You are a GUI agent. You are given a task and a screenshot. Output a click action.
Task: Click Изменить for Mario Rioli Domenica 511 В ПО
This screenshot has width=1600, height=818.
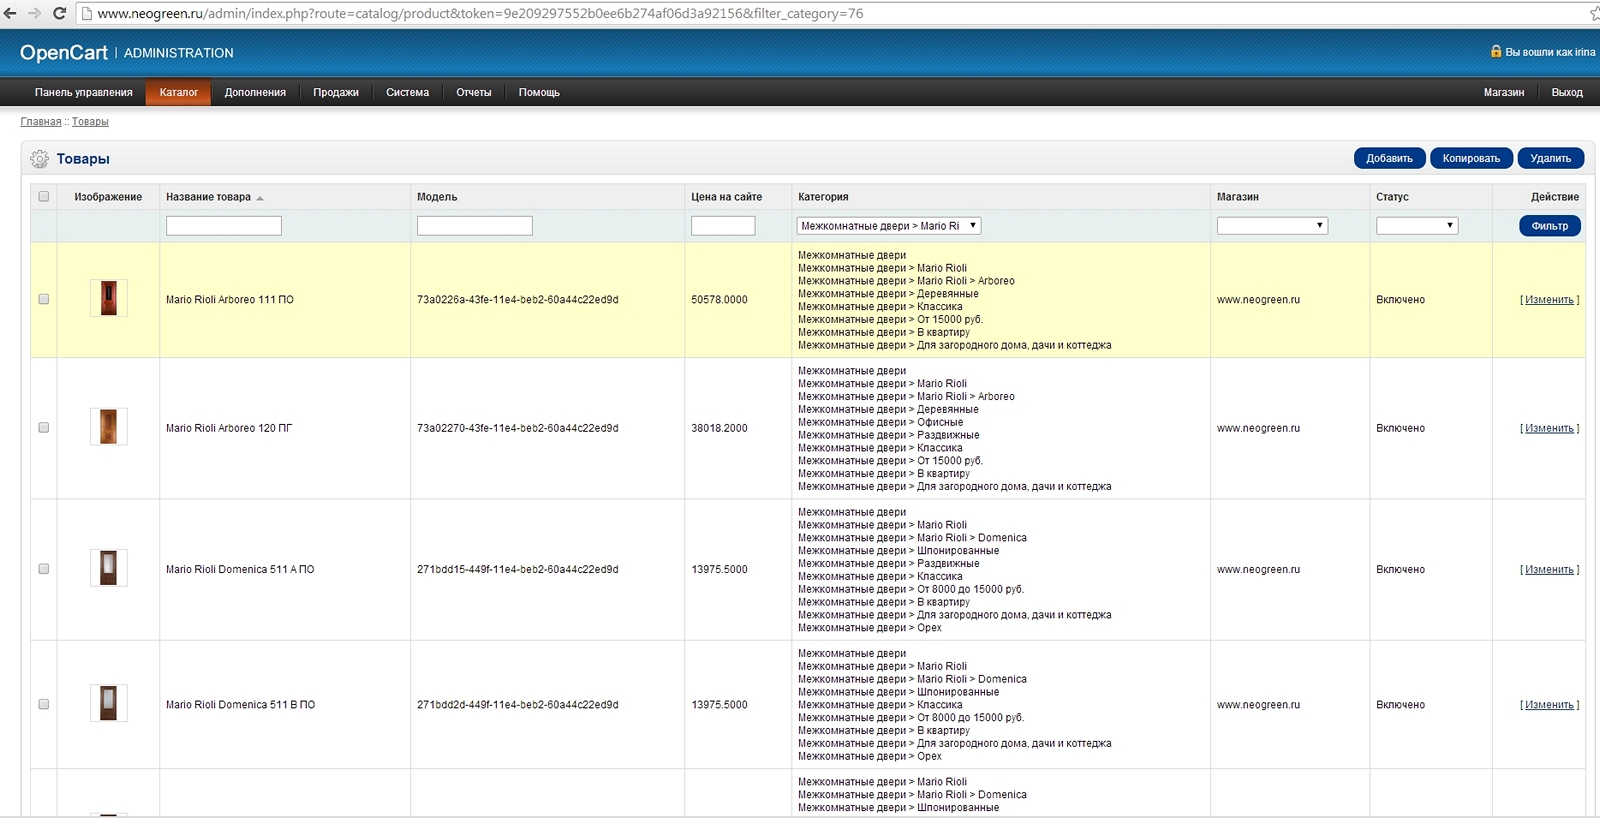[1550, 705]
